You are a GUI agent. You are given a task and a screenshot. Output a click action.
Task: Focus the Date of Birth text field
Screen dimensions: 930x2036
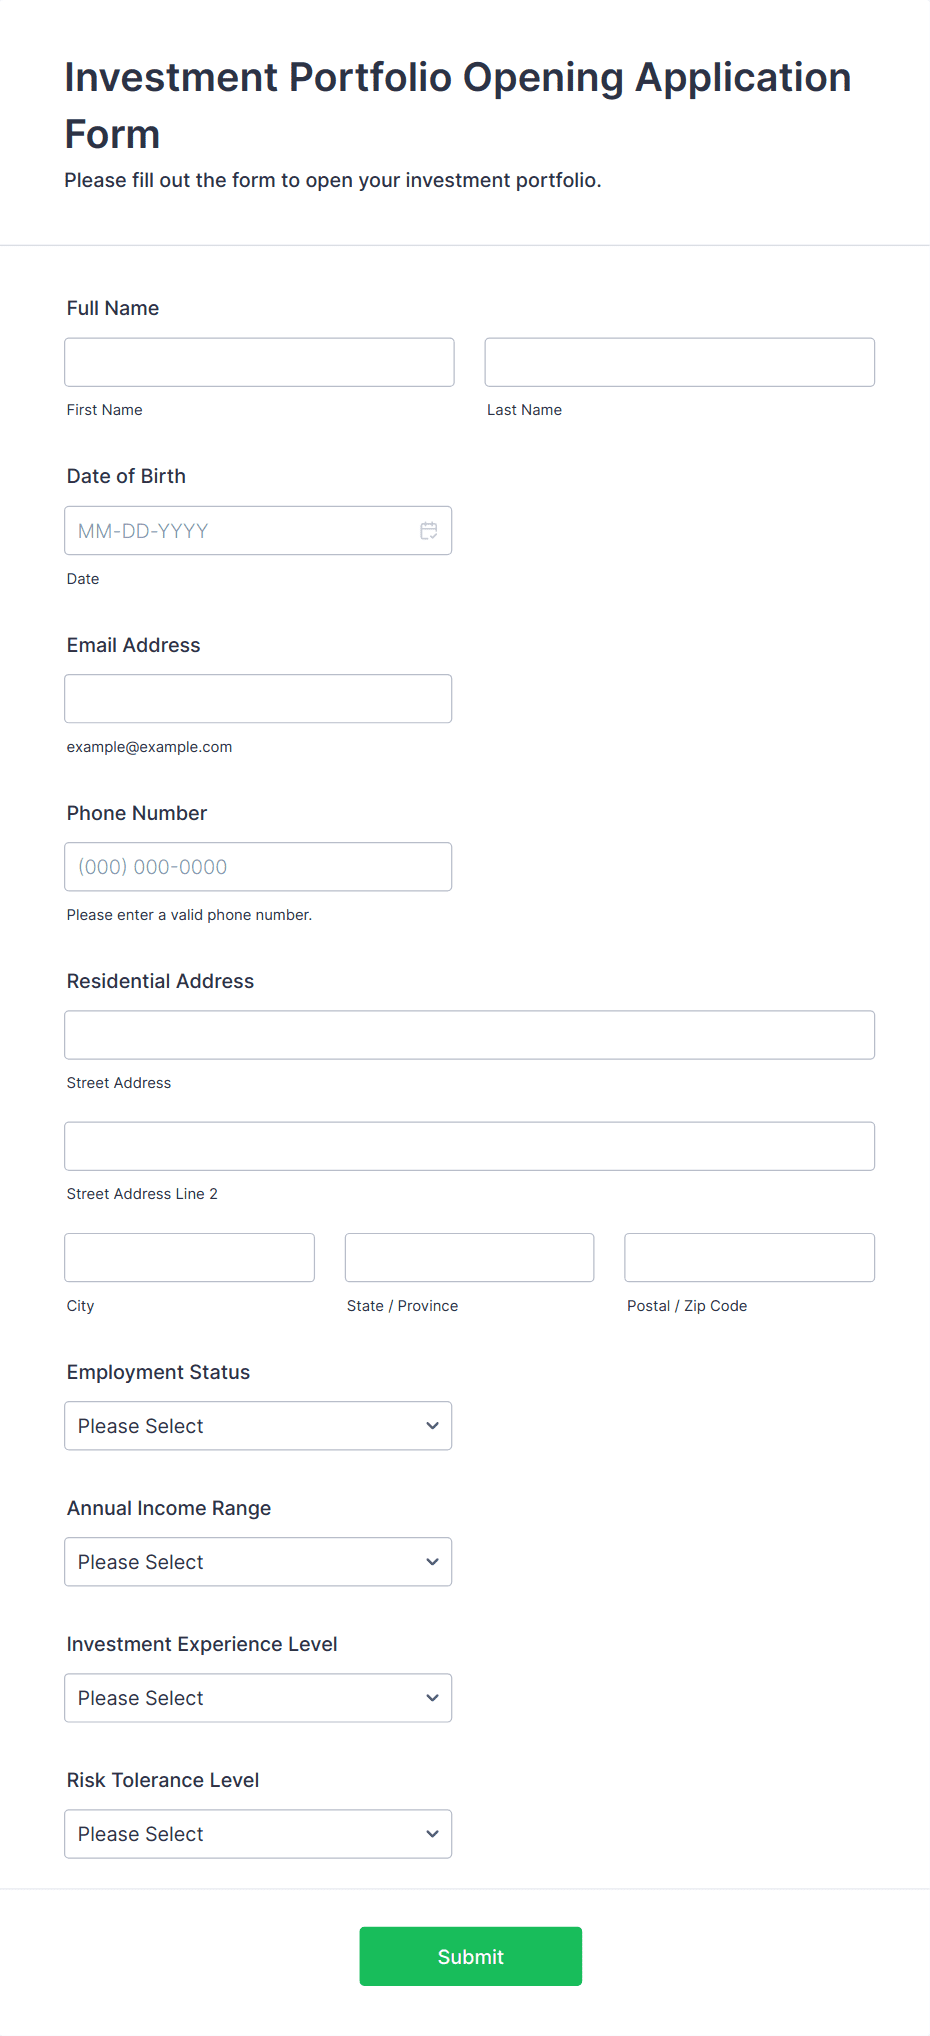[x=240, y=531]
